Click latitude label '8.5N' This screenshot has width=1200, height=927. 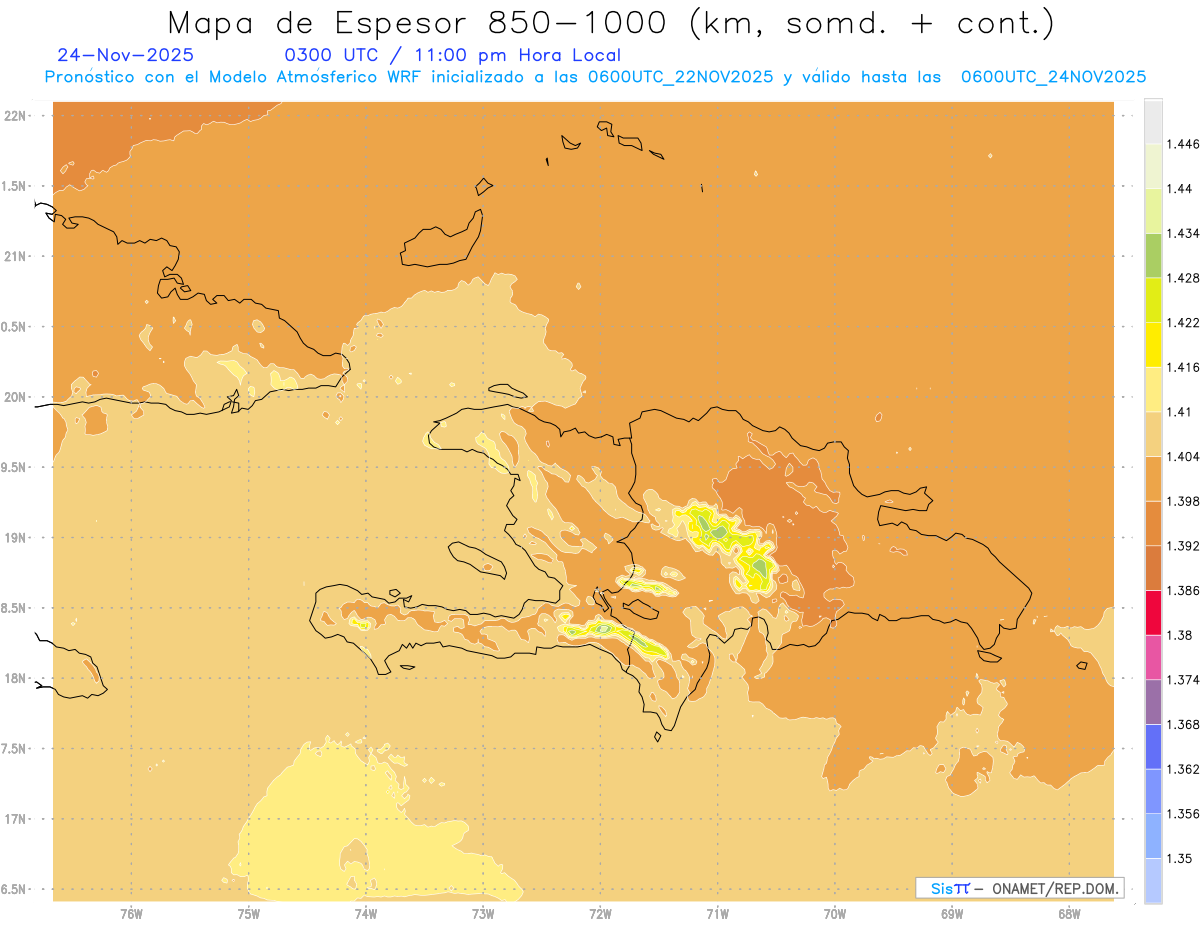[x=16, y=608]
